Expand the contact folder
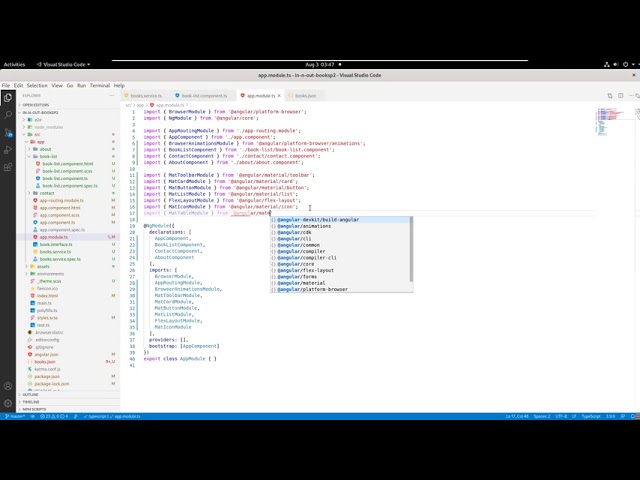 [x=47, y=193]
